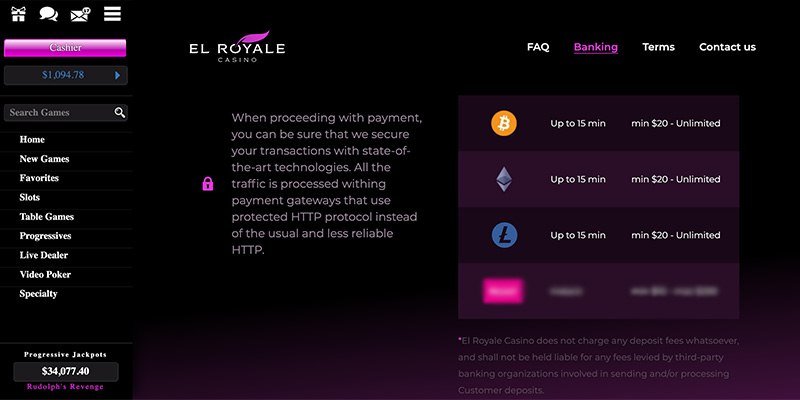Open the gift box promotions icon

17,14
